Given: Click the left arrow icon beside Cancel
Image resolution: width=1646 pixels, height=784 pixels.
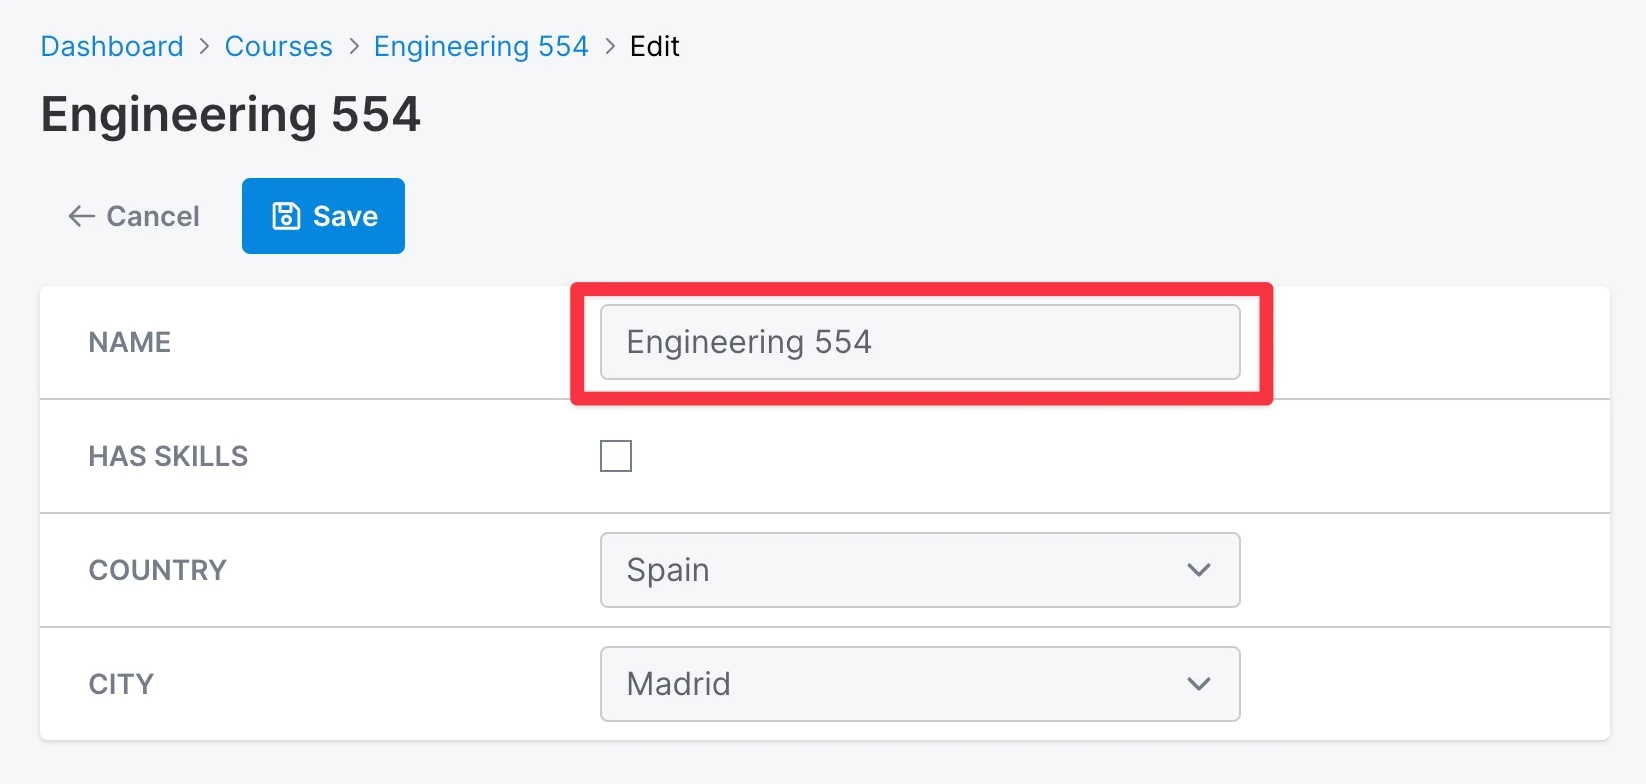Looking at the screenshot, I should click(81, 216).
